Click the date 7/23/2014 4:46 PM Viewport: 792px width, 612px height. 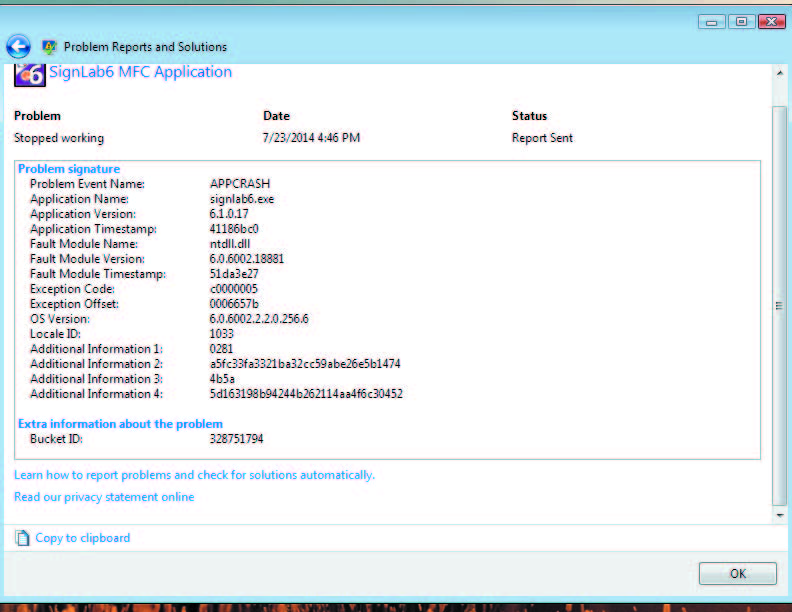311,138
